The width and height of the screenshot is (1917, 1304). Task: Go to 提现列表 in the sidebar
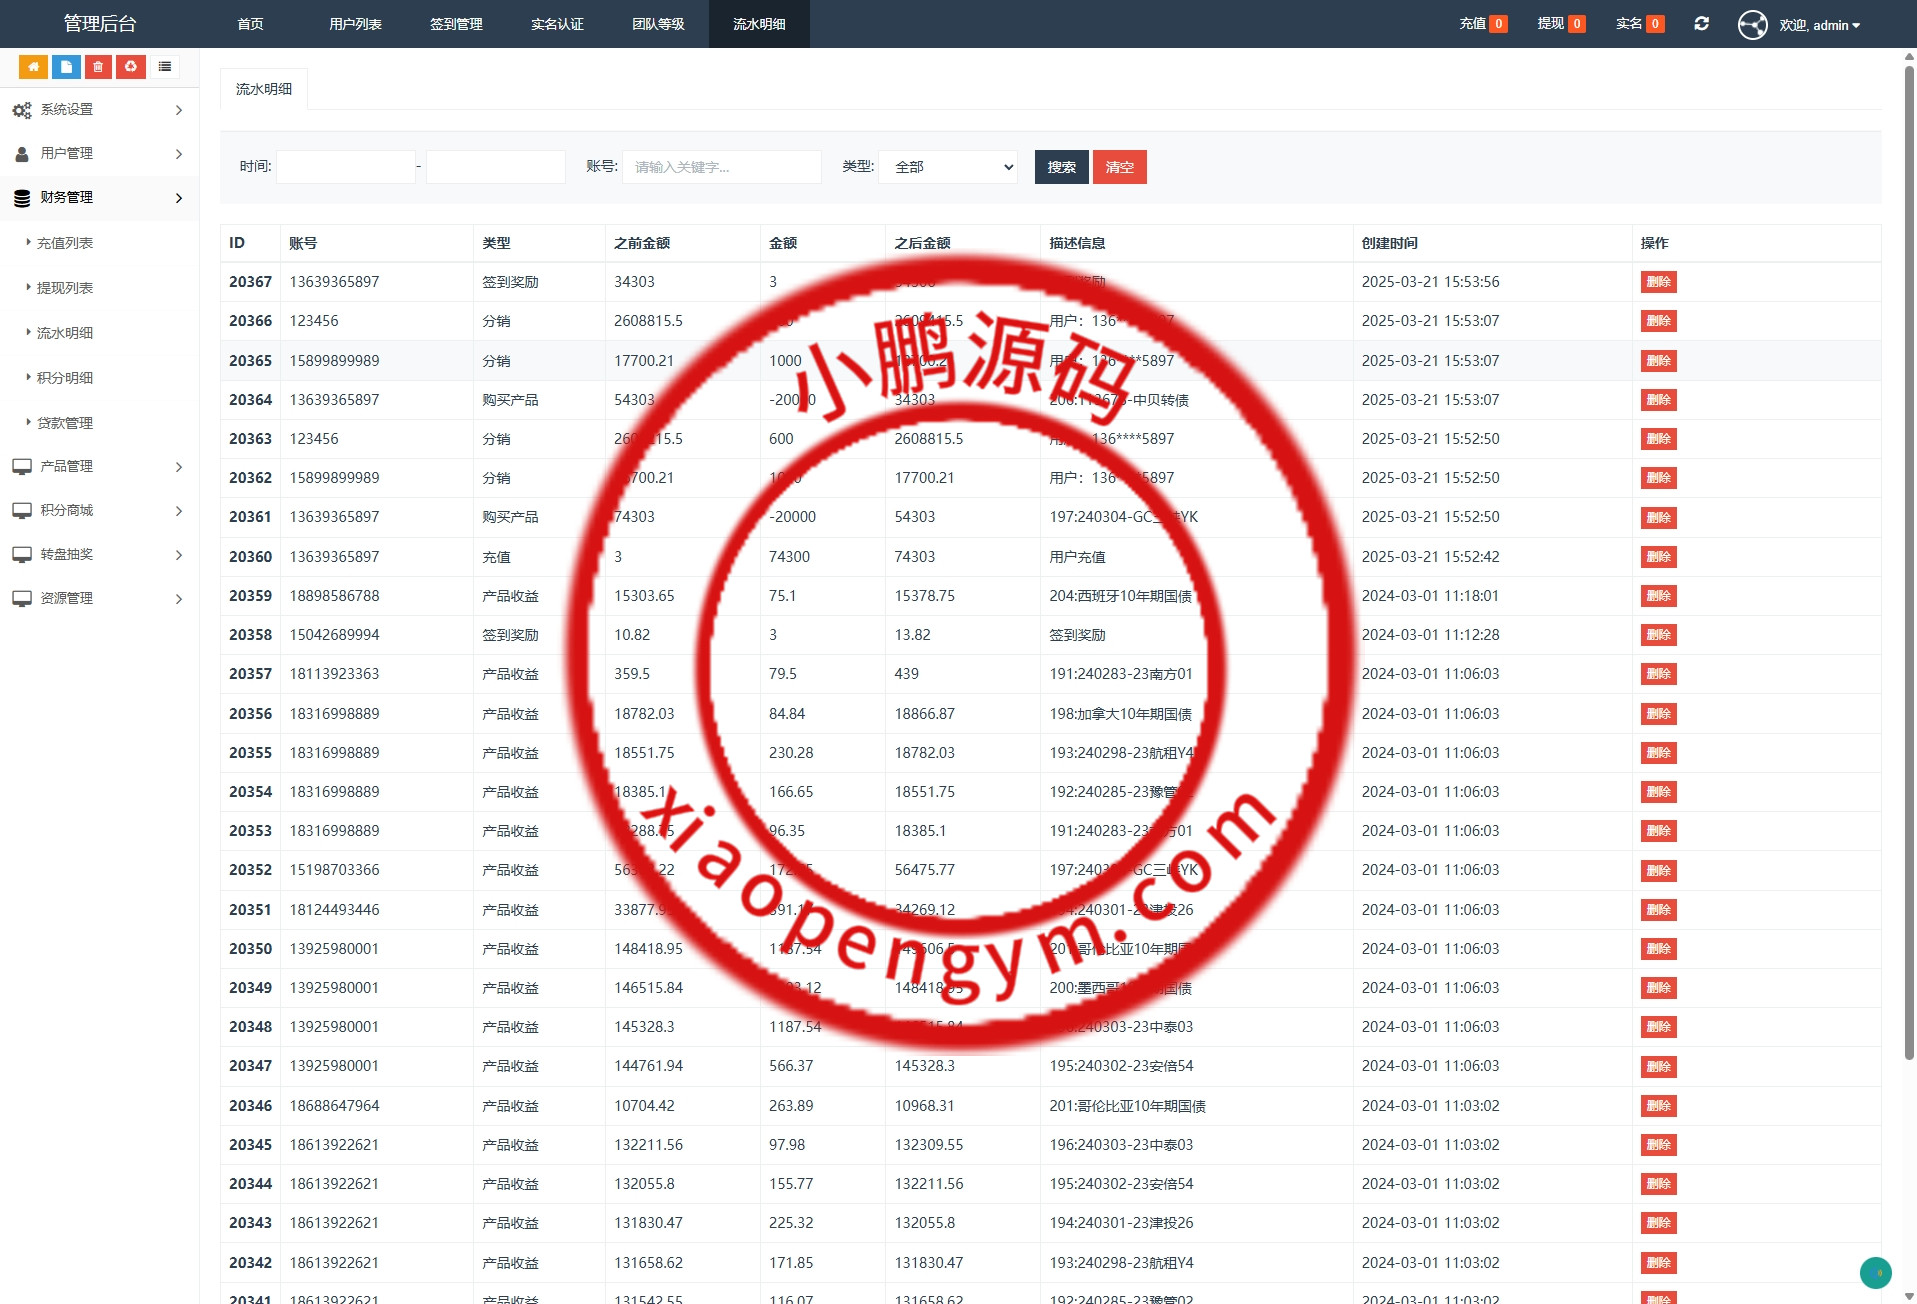(65, 288)
